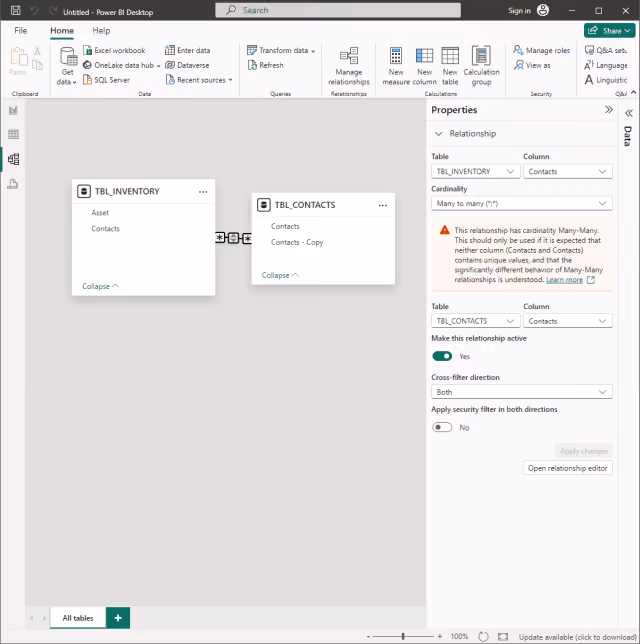Open TBL_INVENTORY more options ellipsis
Viewport: 640px width, 644px height.
click(x=203, y=192)
